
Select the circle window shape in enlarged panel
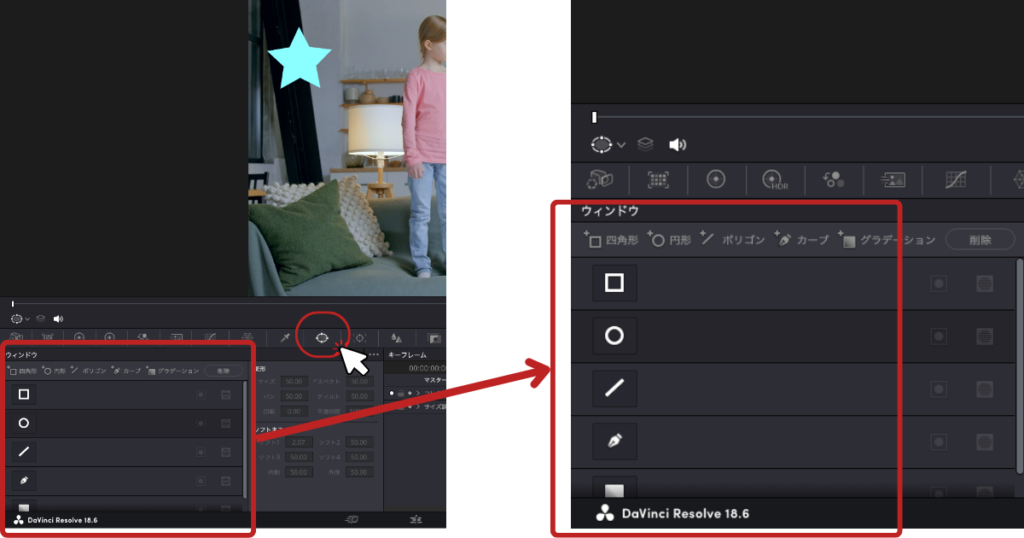click(614, 336)
